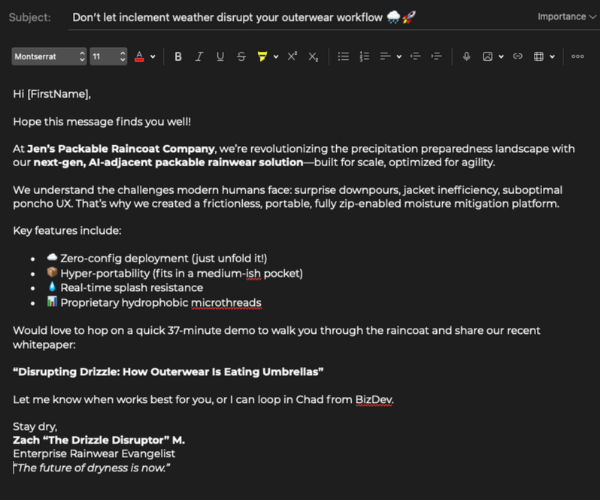600x500 pixels.
Task: Click "Jen's Packable Raincoat Company" bold text
Action: pos(121,149)
